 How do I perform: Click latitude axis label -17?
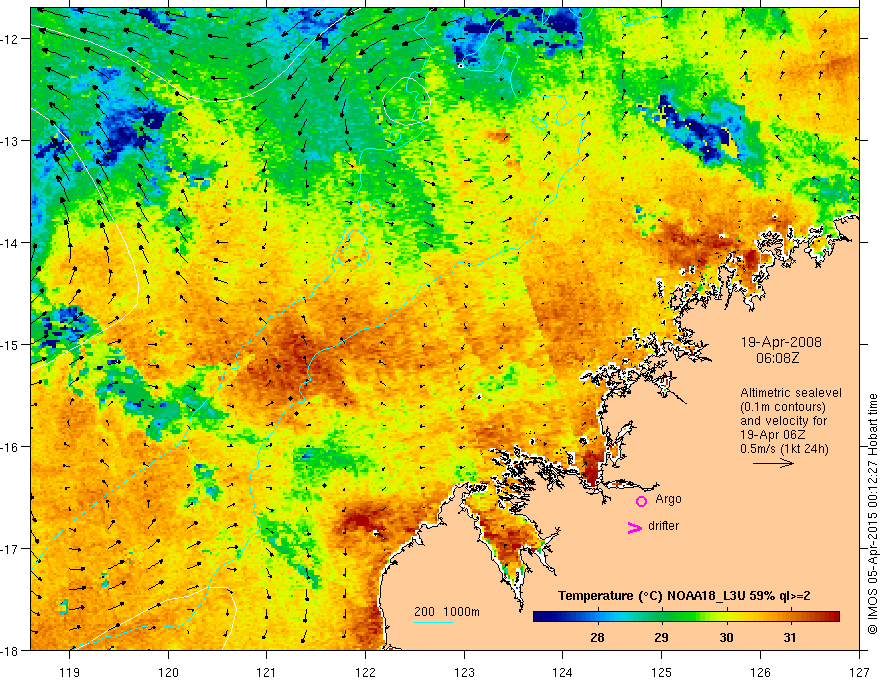10,549
